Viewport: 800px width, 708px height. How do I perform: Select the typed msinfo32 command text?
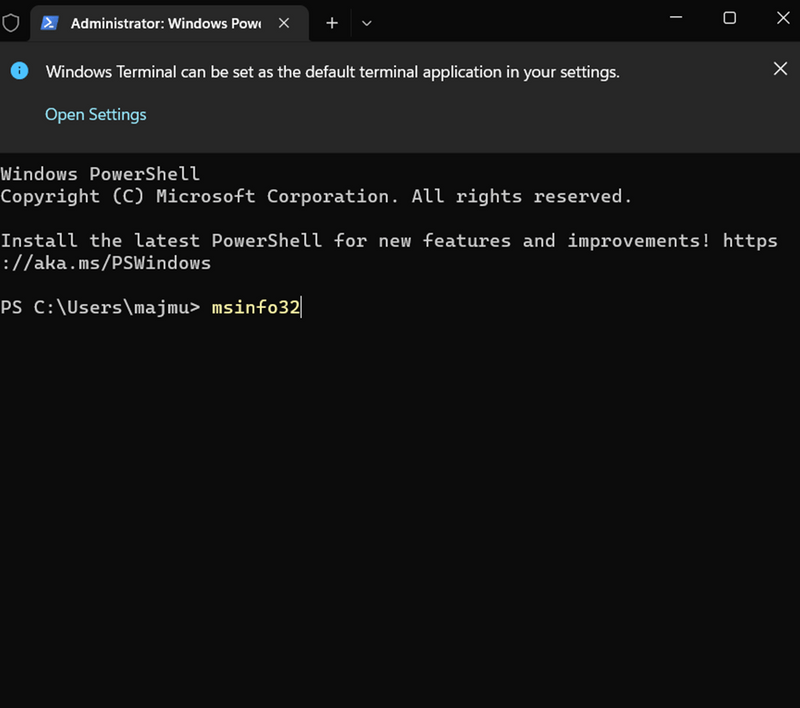255,307
